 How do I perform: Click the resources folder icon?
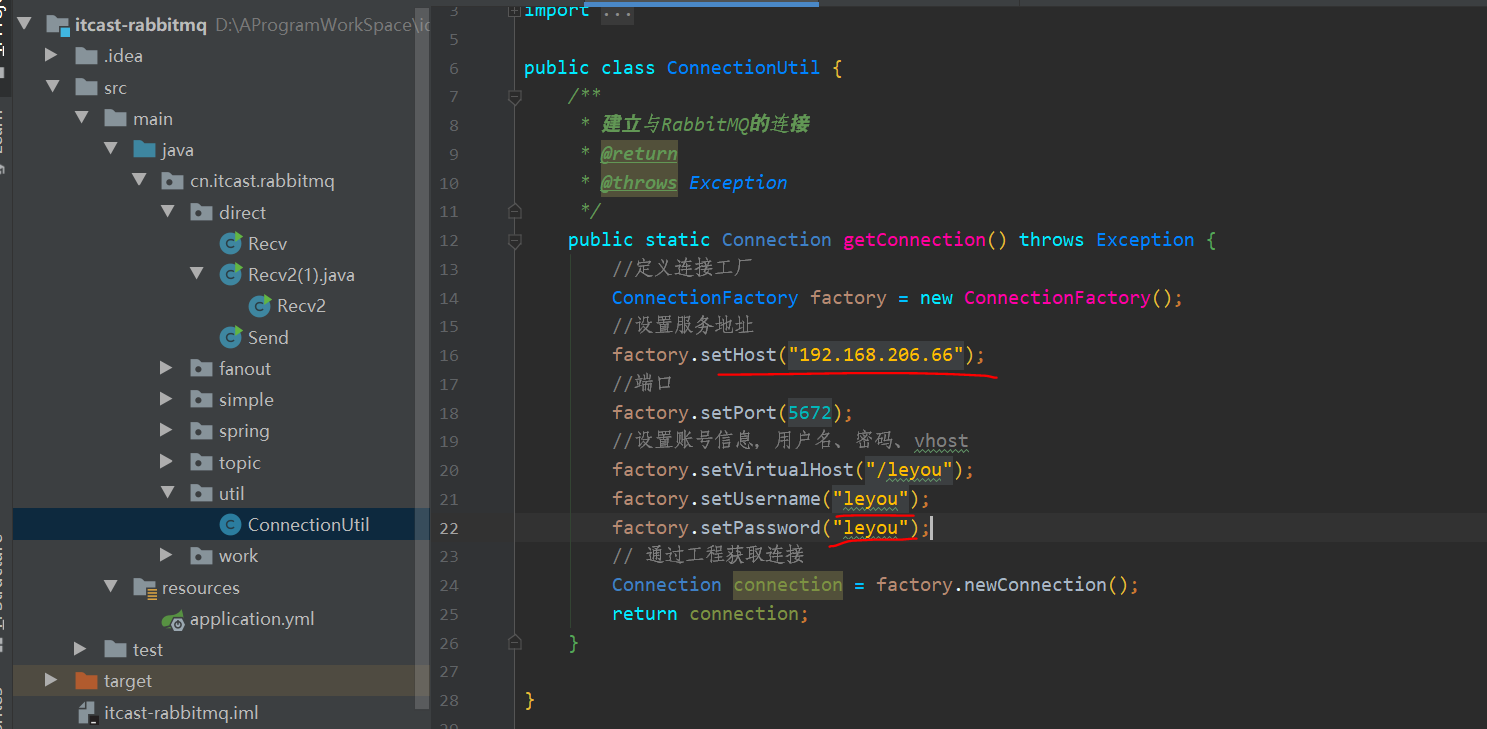click(x=145, y=587)
